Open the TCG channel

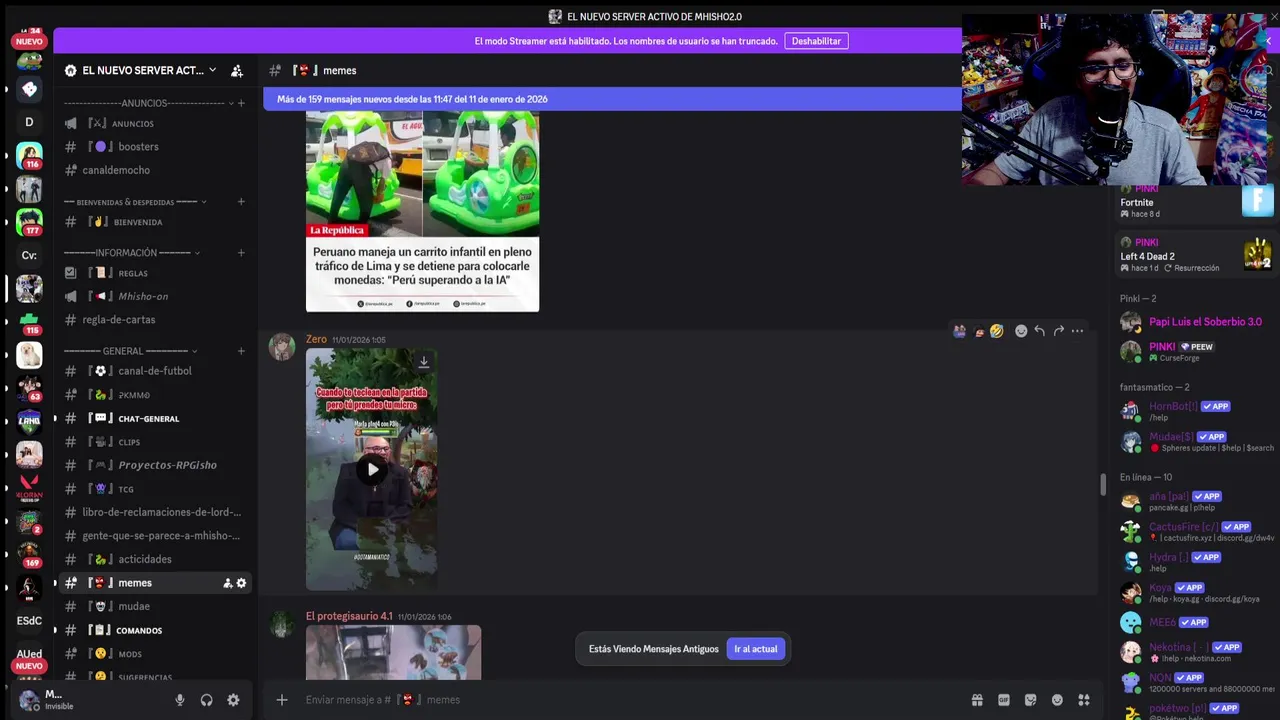point(154,489)
